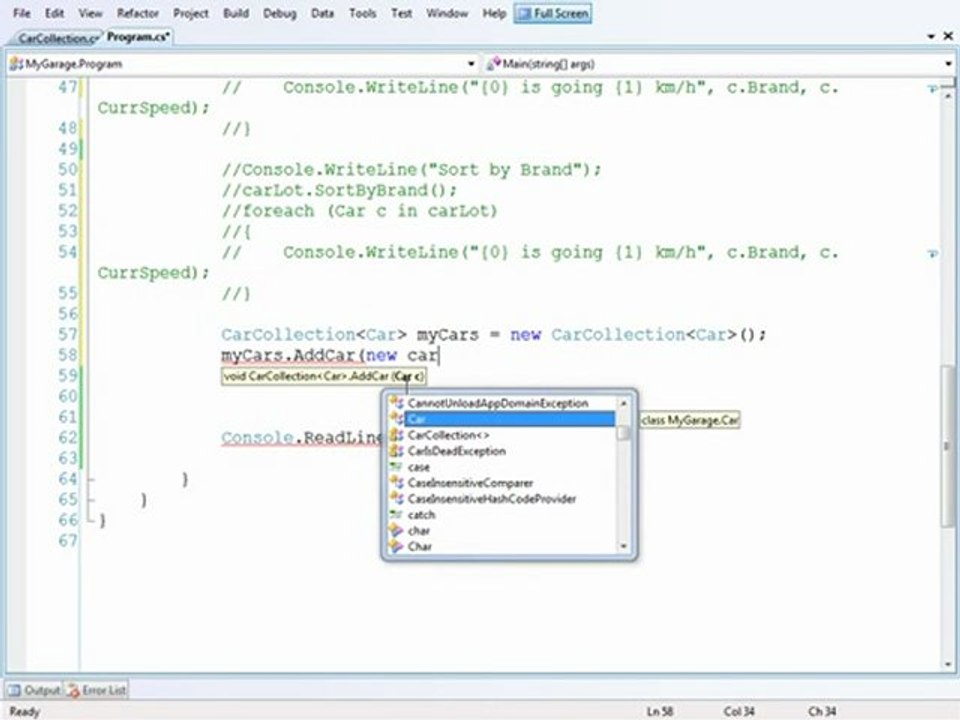Viewport: 960px width, 720px height.
Task: Click the Output window icon
Action: [15, 690]
